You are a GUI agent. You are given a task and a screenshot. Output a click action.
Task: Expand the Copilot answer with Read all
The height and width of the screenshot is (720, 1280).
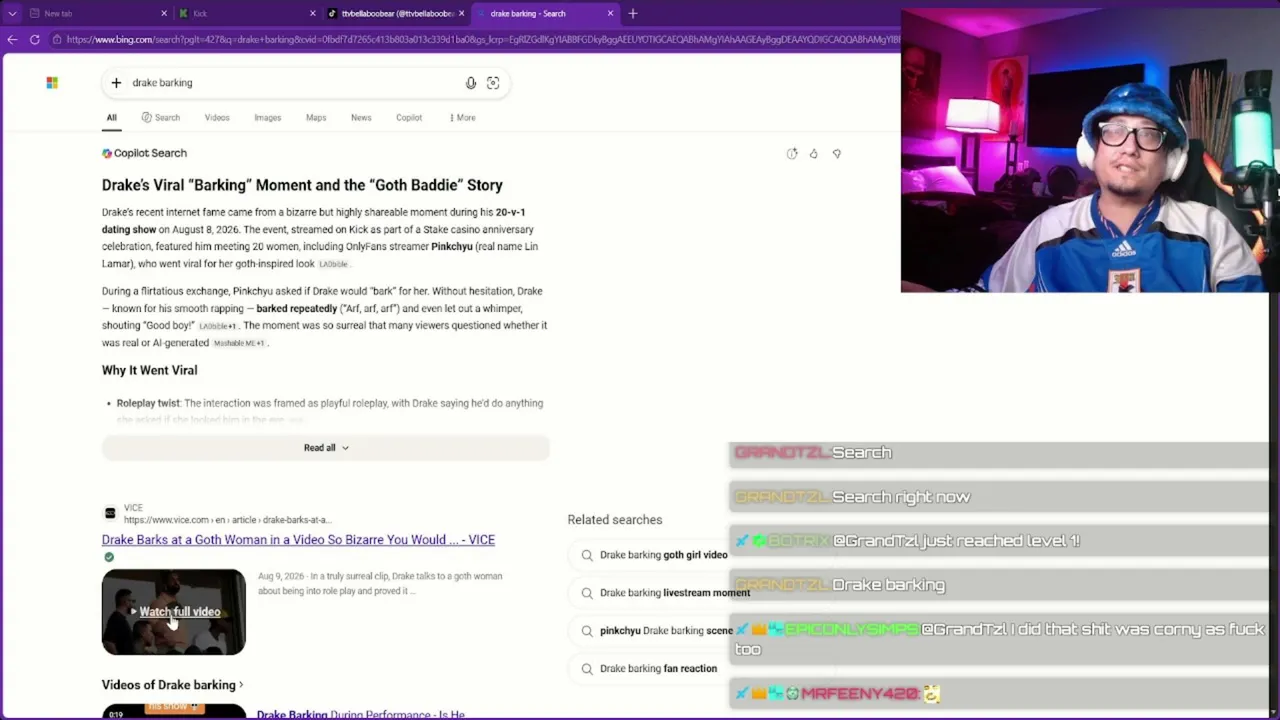(326, 448)
